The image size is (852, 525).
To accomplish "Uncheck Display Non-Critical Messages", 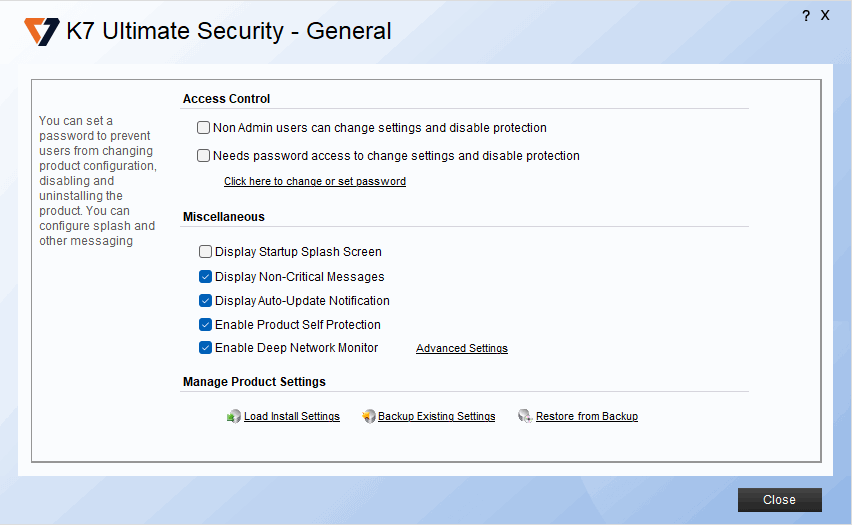I will point(206,277).
